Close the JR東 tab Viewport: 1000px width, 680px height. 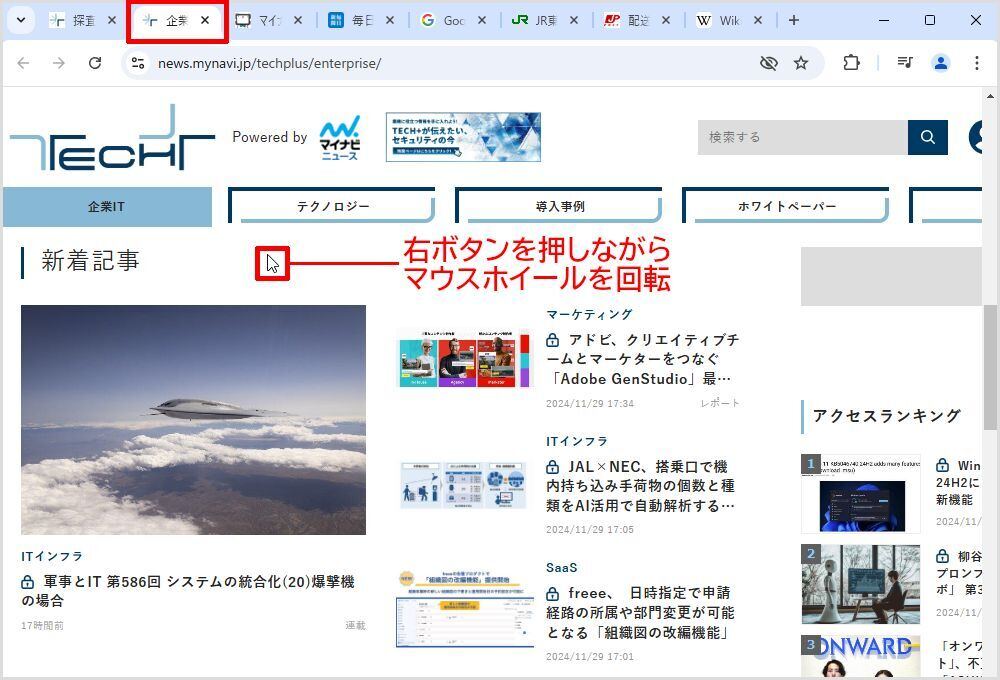574,20
